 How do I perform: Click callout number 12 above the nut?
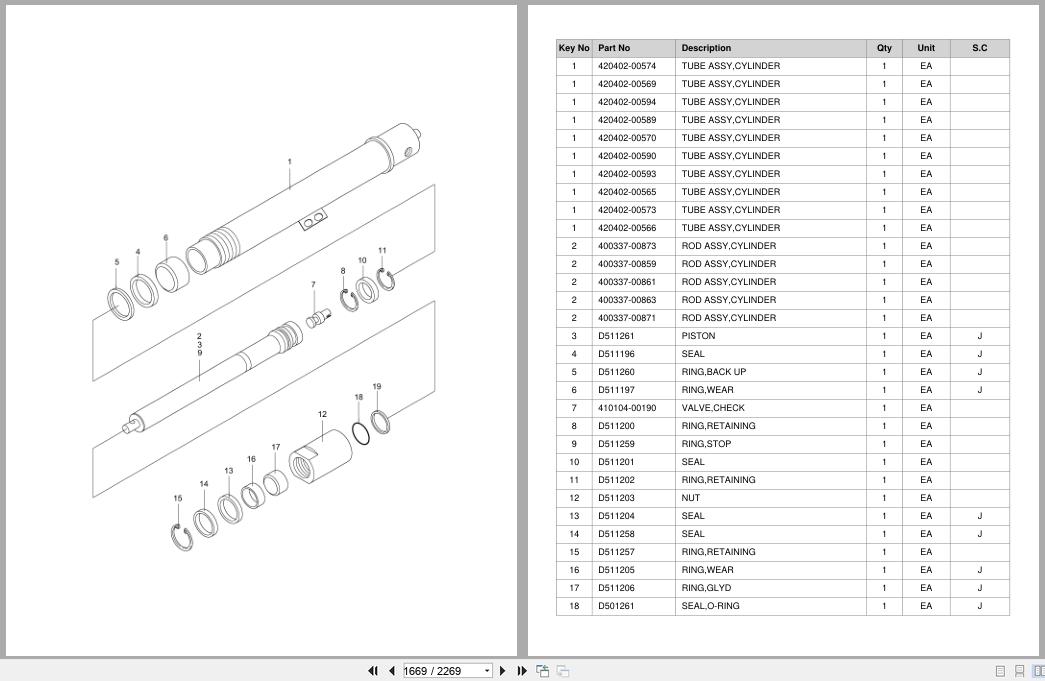pyautogui.click(x=322, y=414)
